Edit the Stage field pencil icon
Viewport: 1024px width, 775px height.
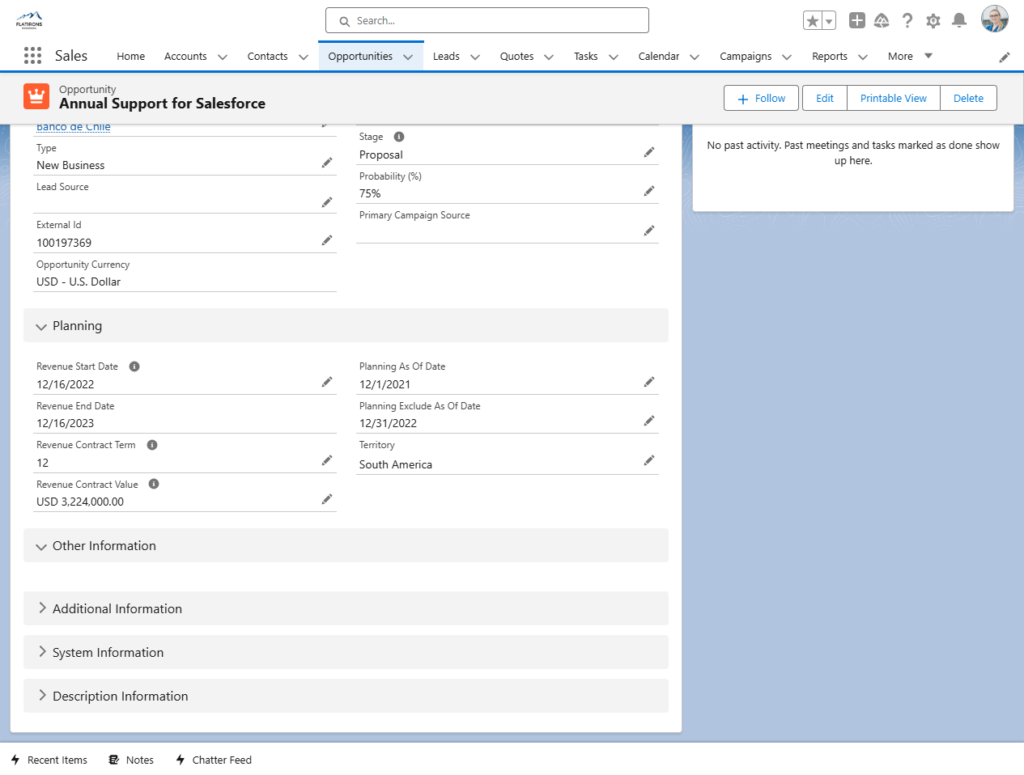[x=648, y=152]
